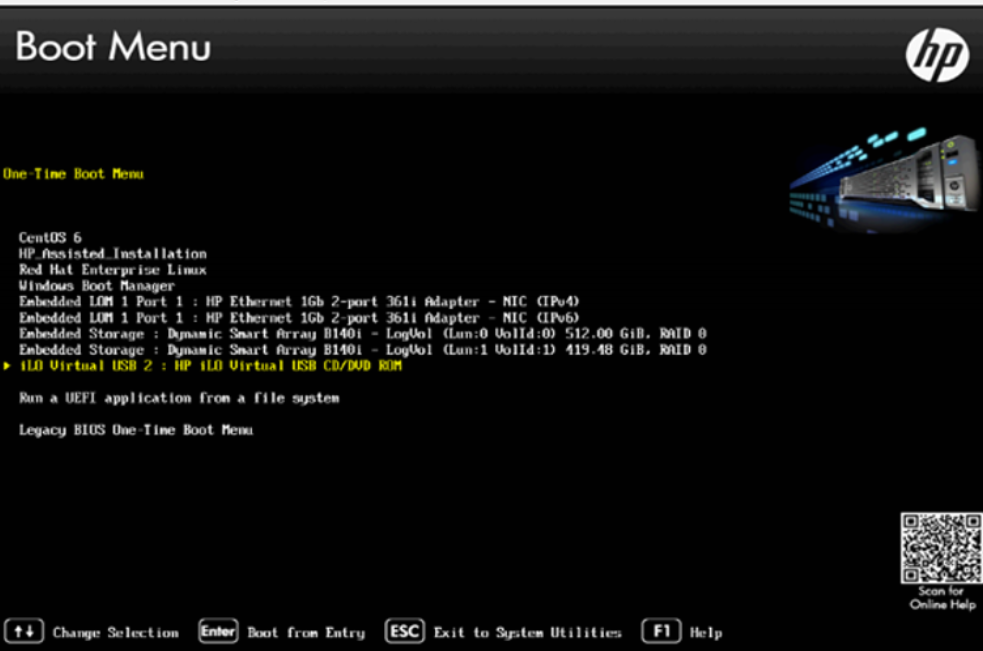Click the ESC key icon

404,631
